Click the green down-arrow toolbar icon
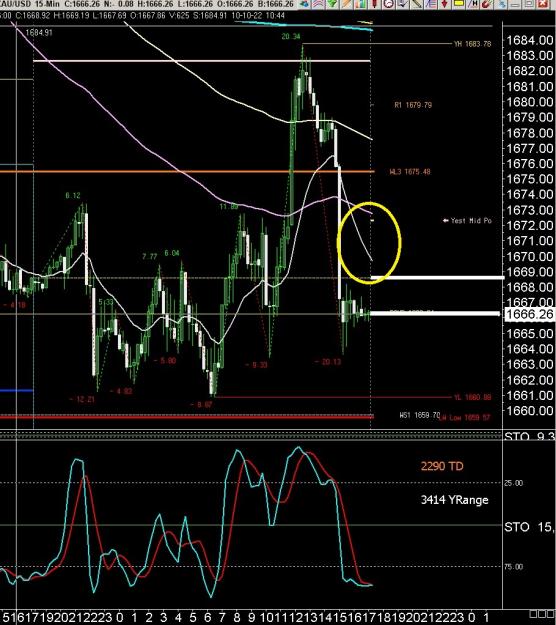This screenshot has height=625, width=556. pos(332,4)
